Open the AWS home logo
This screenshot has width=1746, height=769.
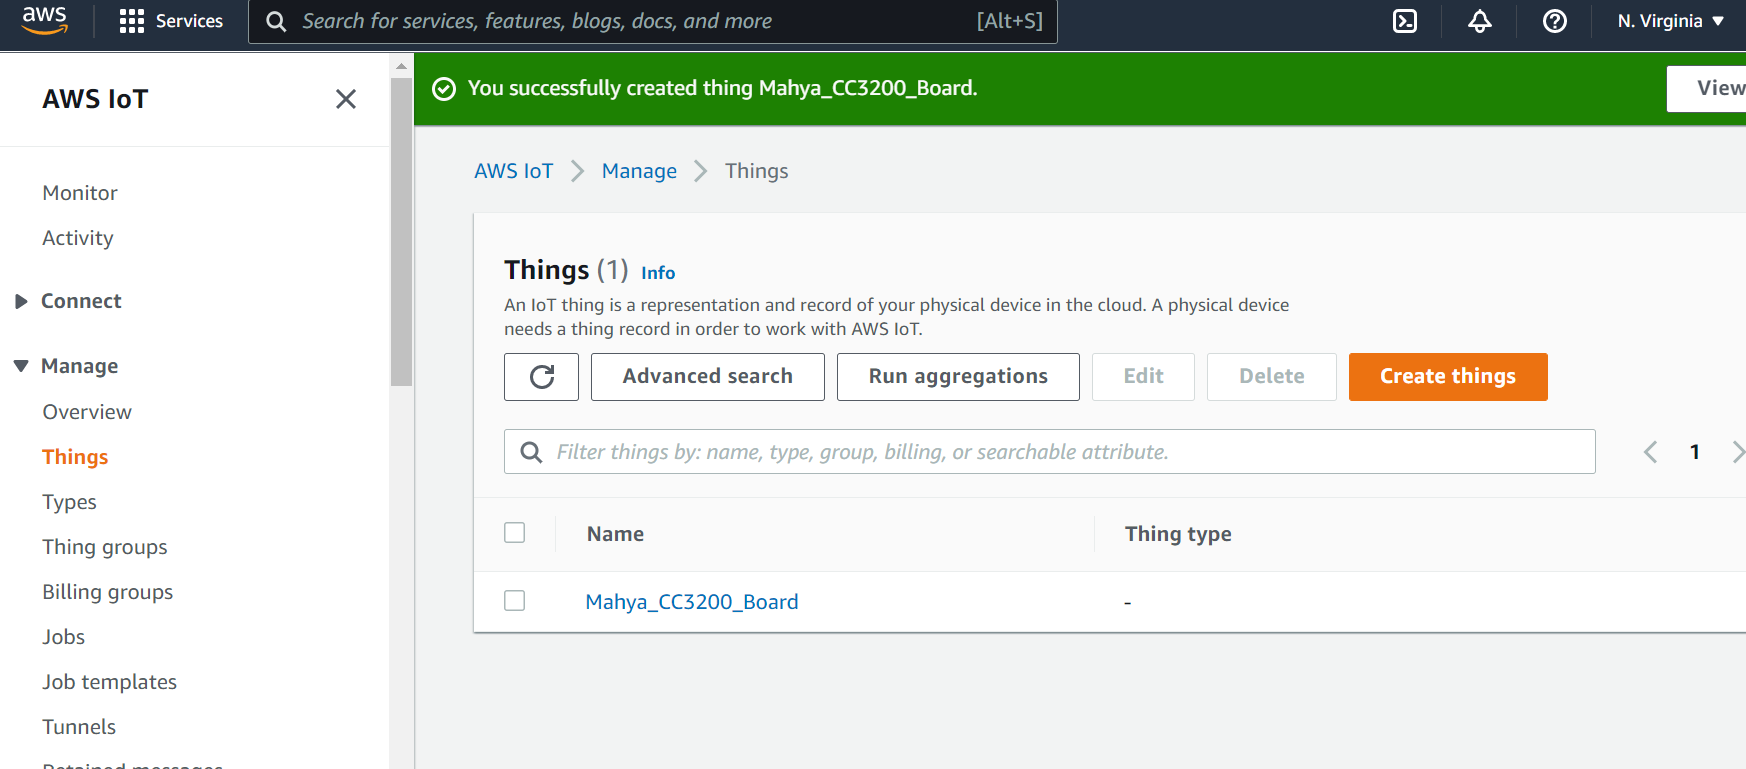point(45,20)
